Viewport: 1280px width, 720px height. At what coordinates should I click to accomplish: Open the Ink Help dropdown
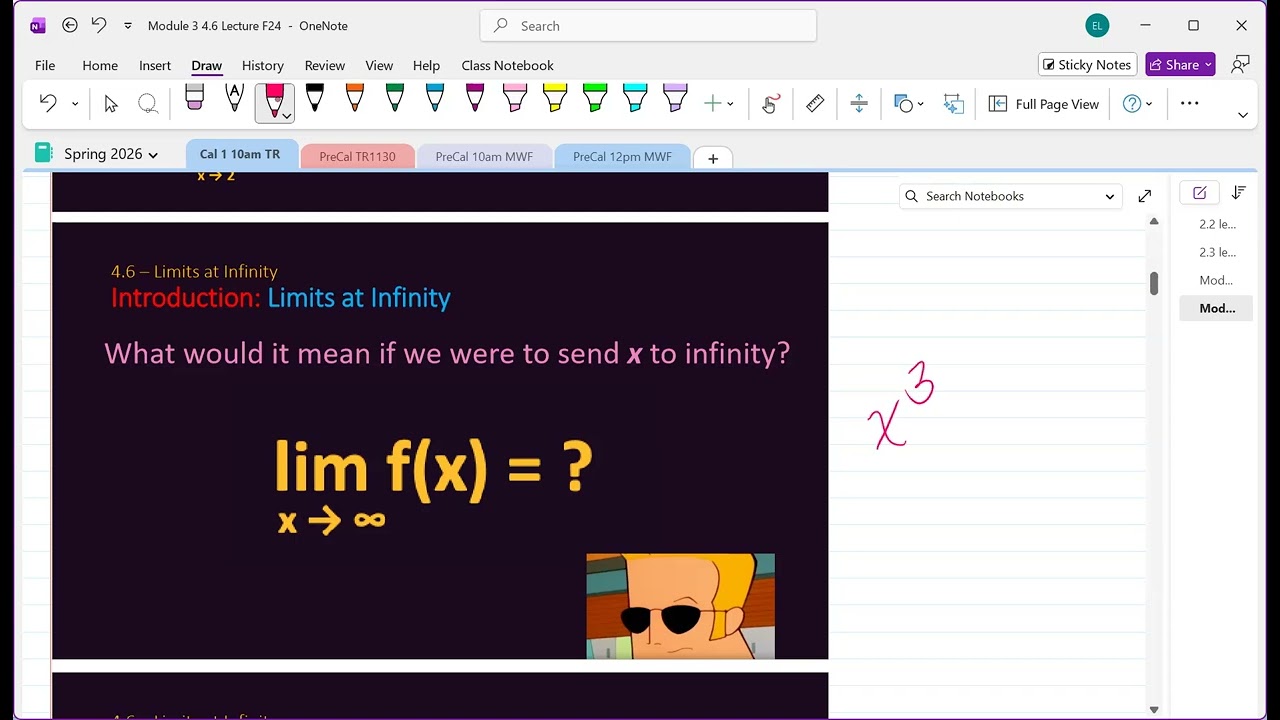point(1138,103)
